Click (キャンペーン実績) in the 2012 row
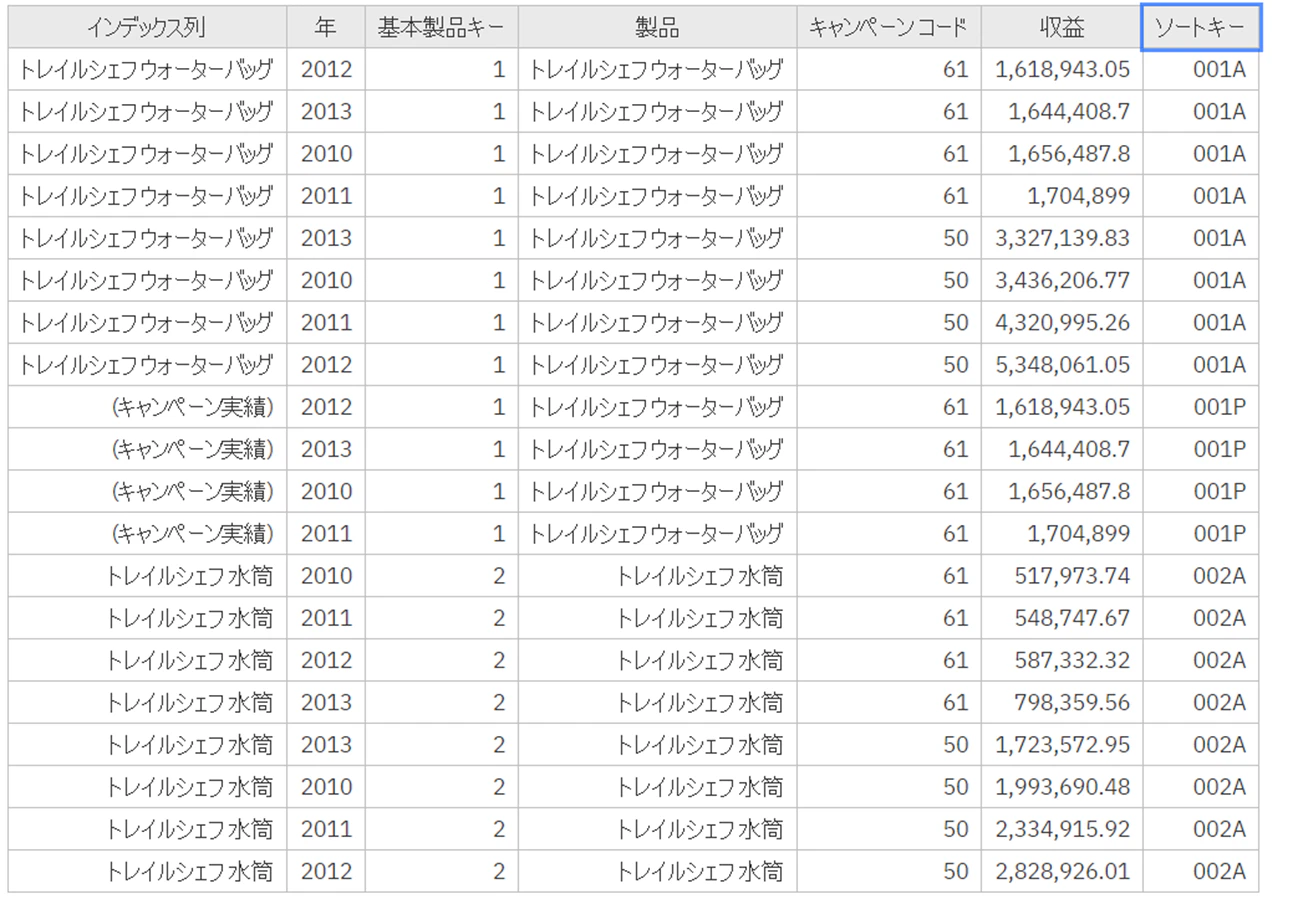Image resolution: width=1298 pixels, height=920 pixels. (193, 407)
